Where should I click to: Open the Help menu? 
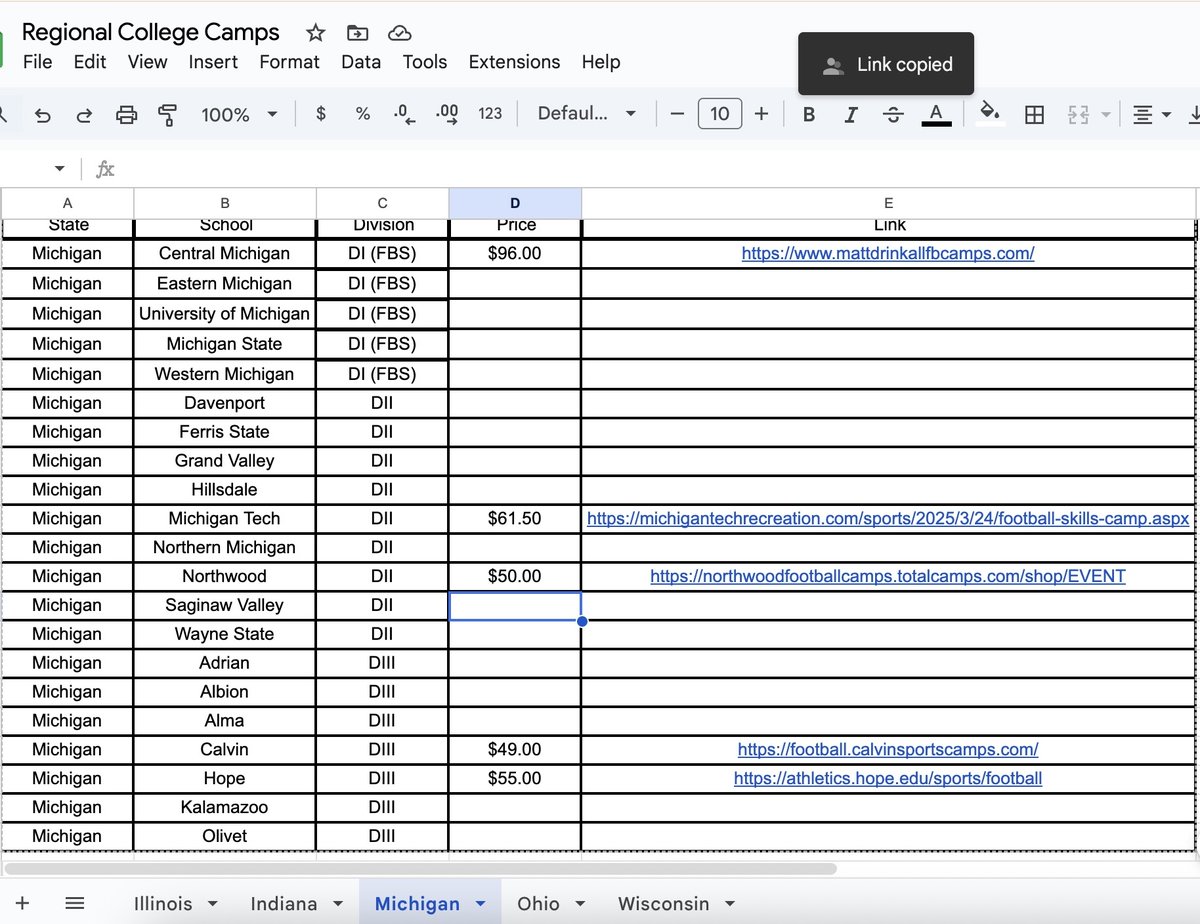(x=601, y=62)
